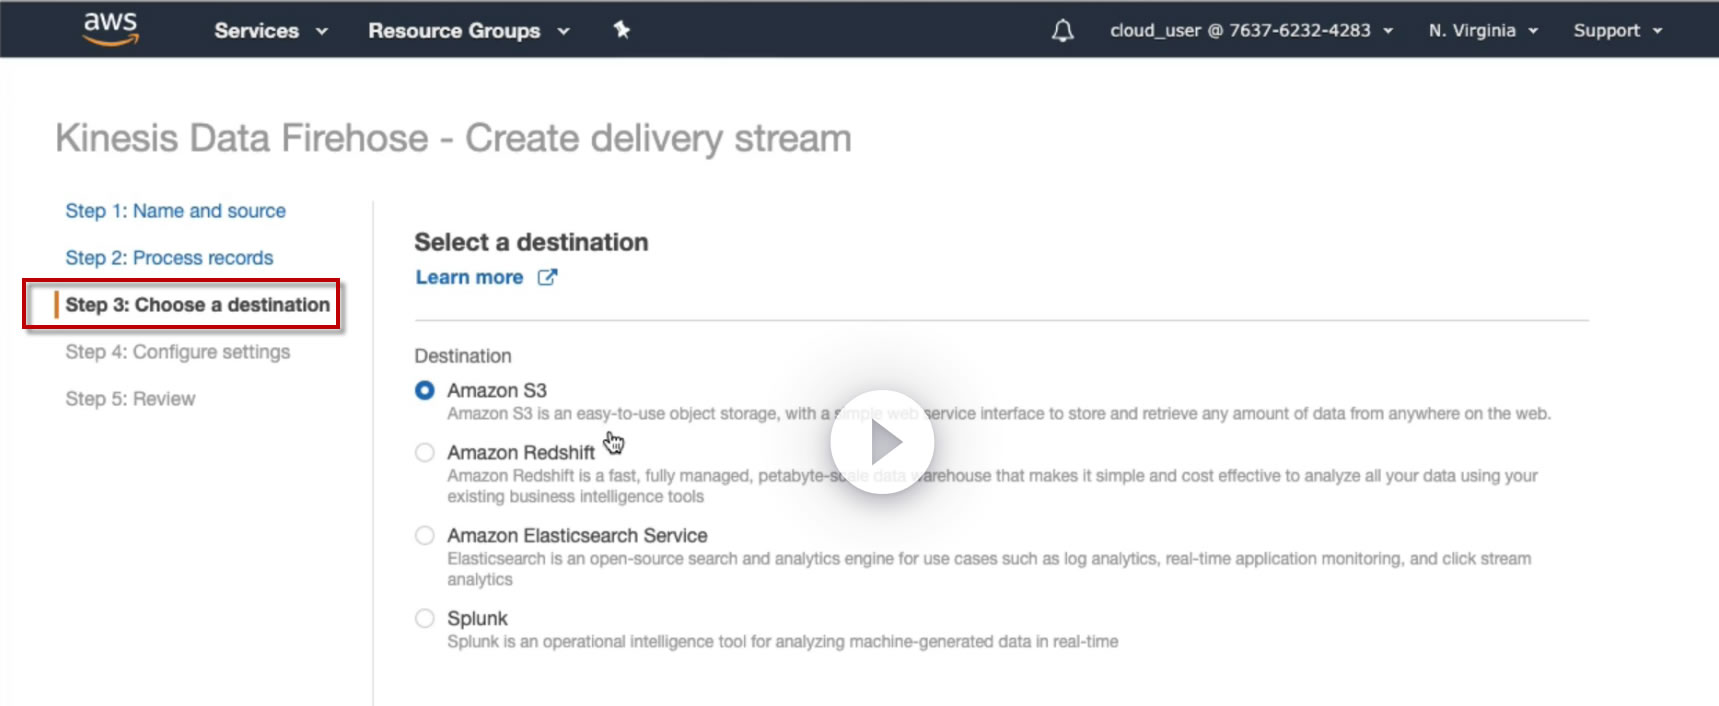Select the Amazon S3 radio button
Screen dimensions: 1719x706
click(x=425, y=390)
